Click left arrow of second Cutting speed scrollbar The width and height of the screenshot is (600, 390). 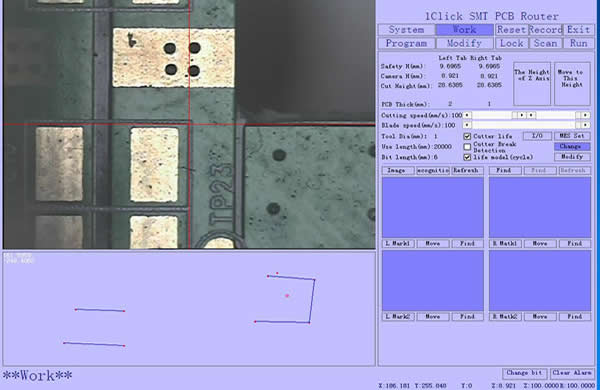(x=531, y=115)
